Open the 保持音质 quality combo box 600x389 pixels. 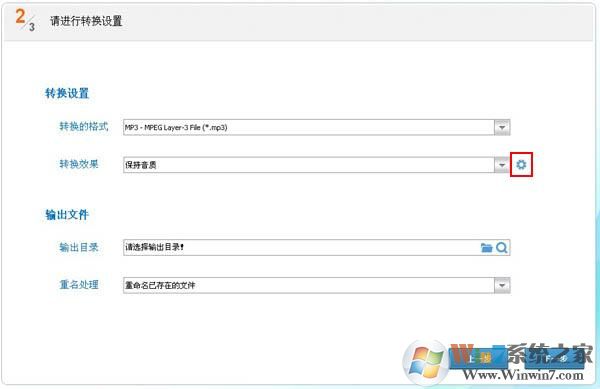pyautogui.click(x=316, y=165)
